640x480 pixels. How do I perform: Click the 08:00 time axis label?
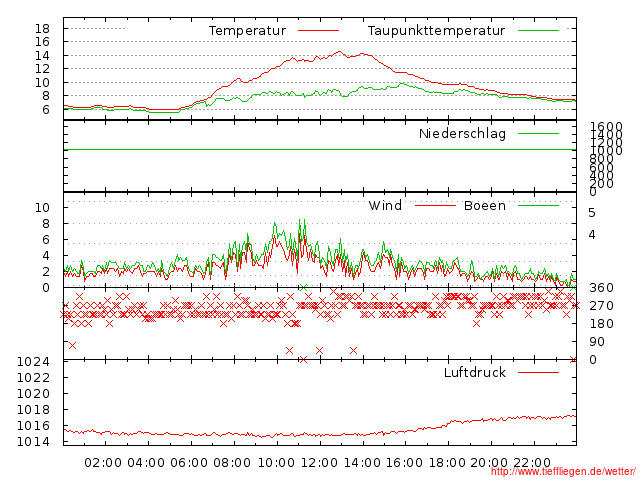[x=232, y=463]
